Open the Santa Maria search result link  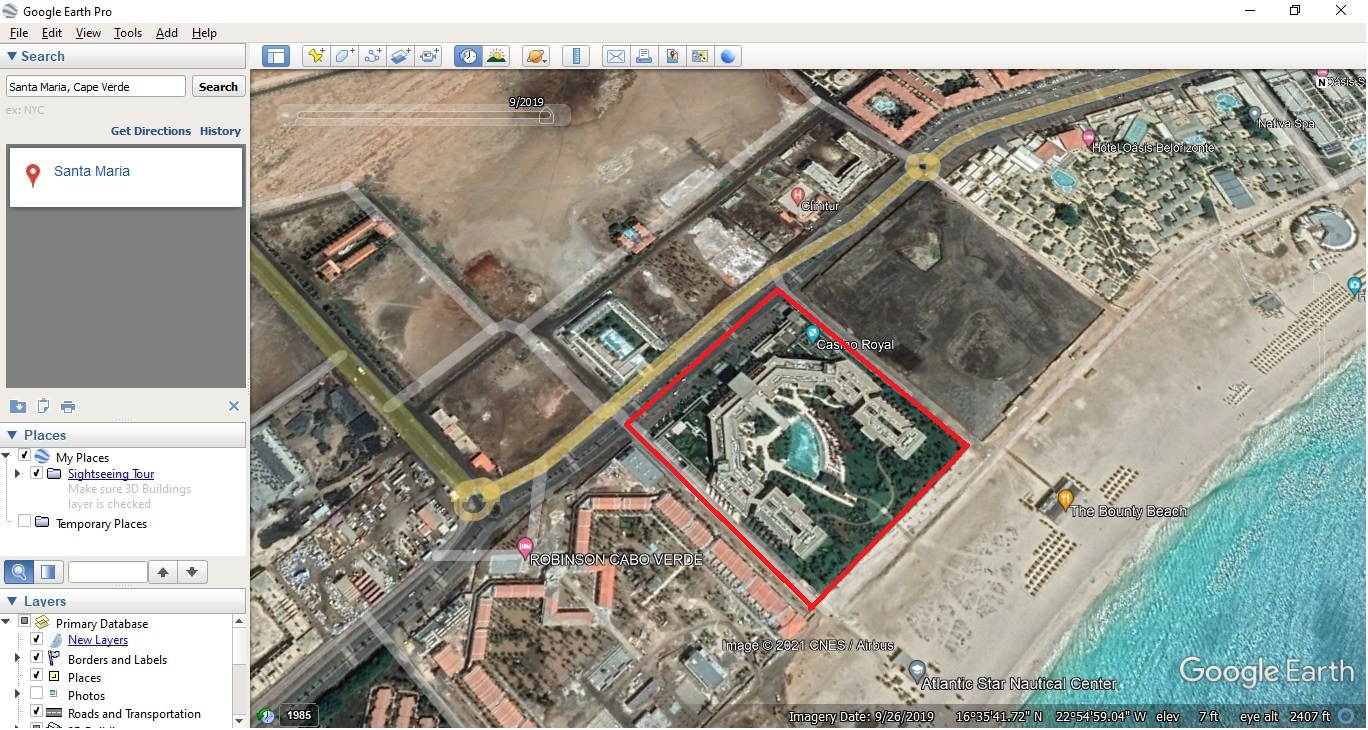point(92,171)
